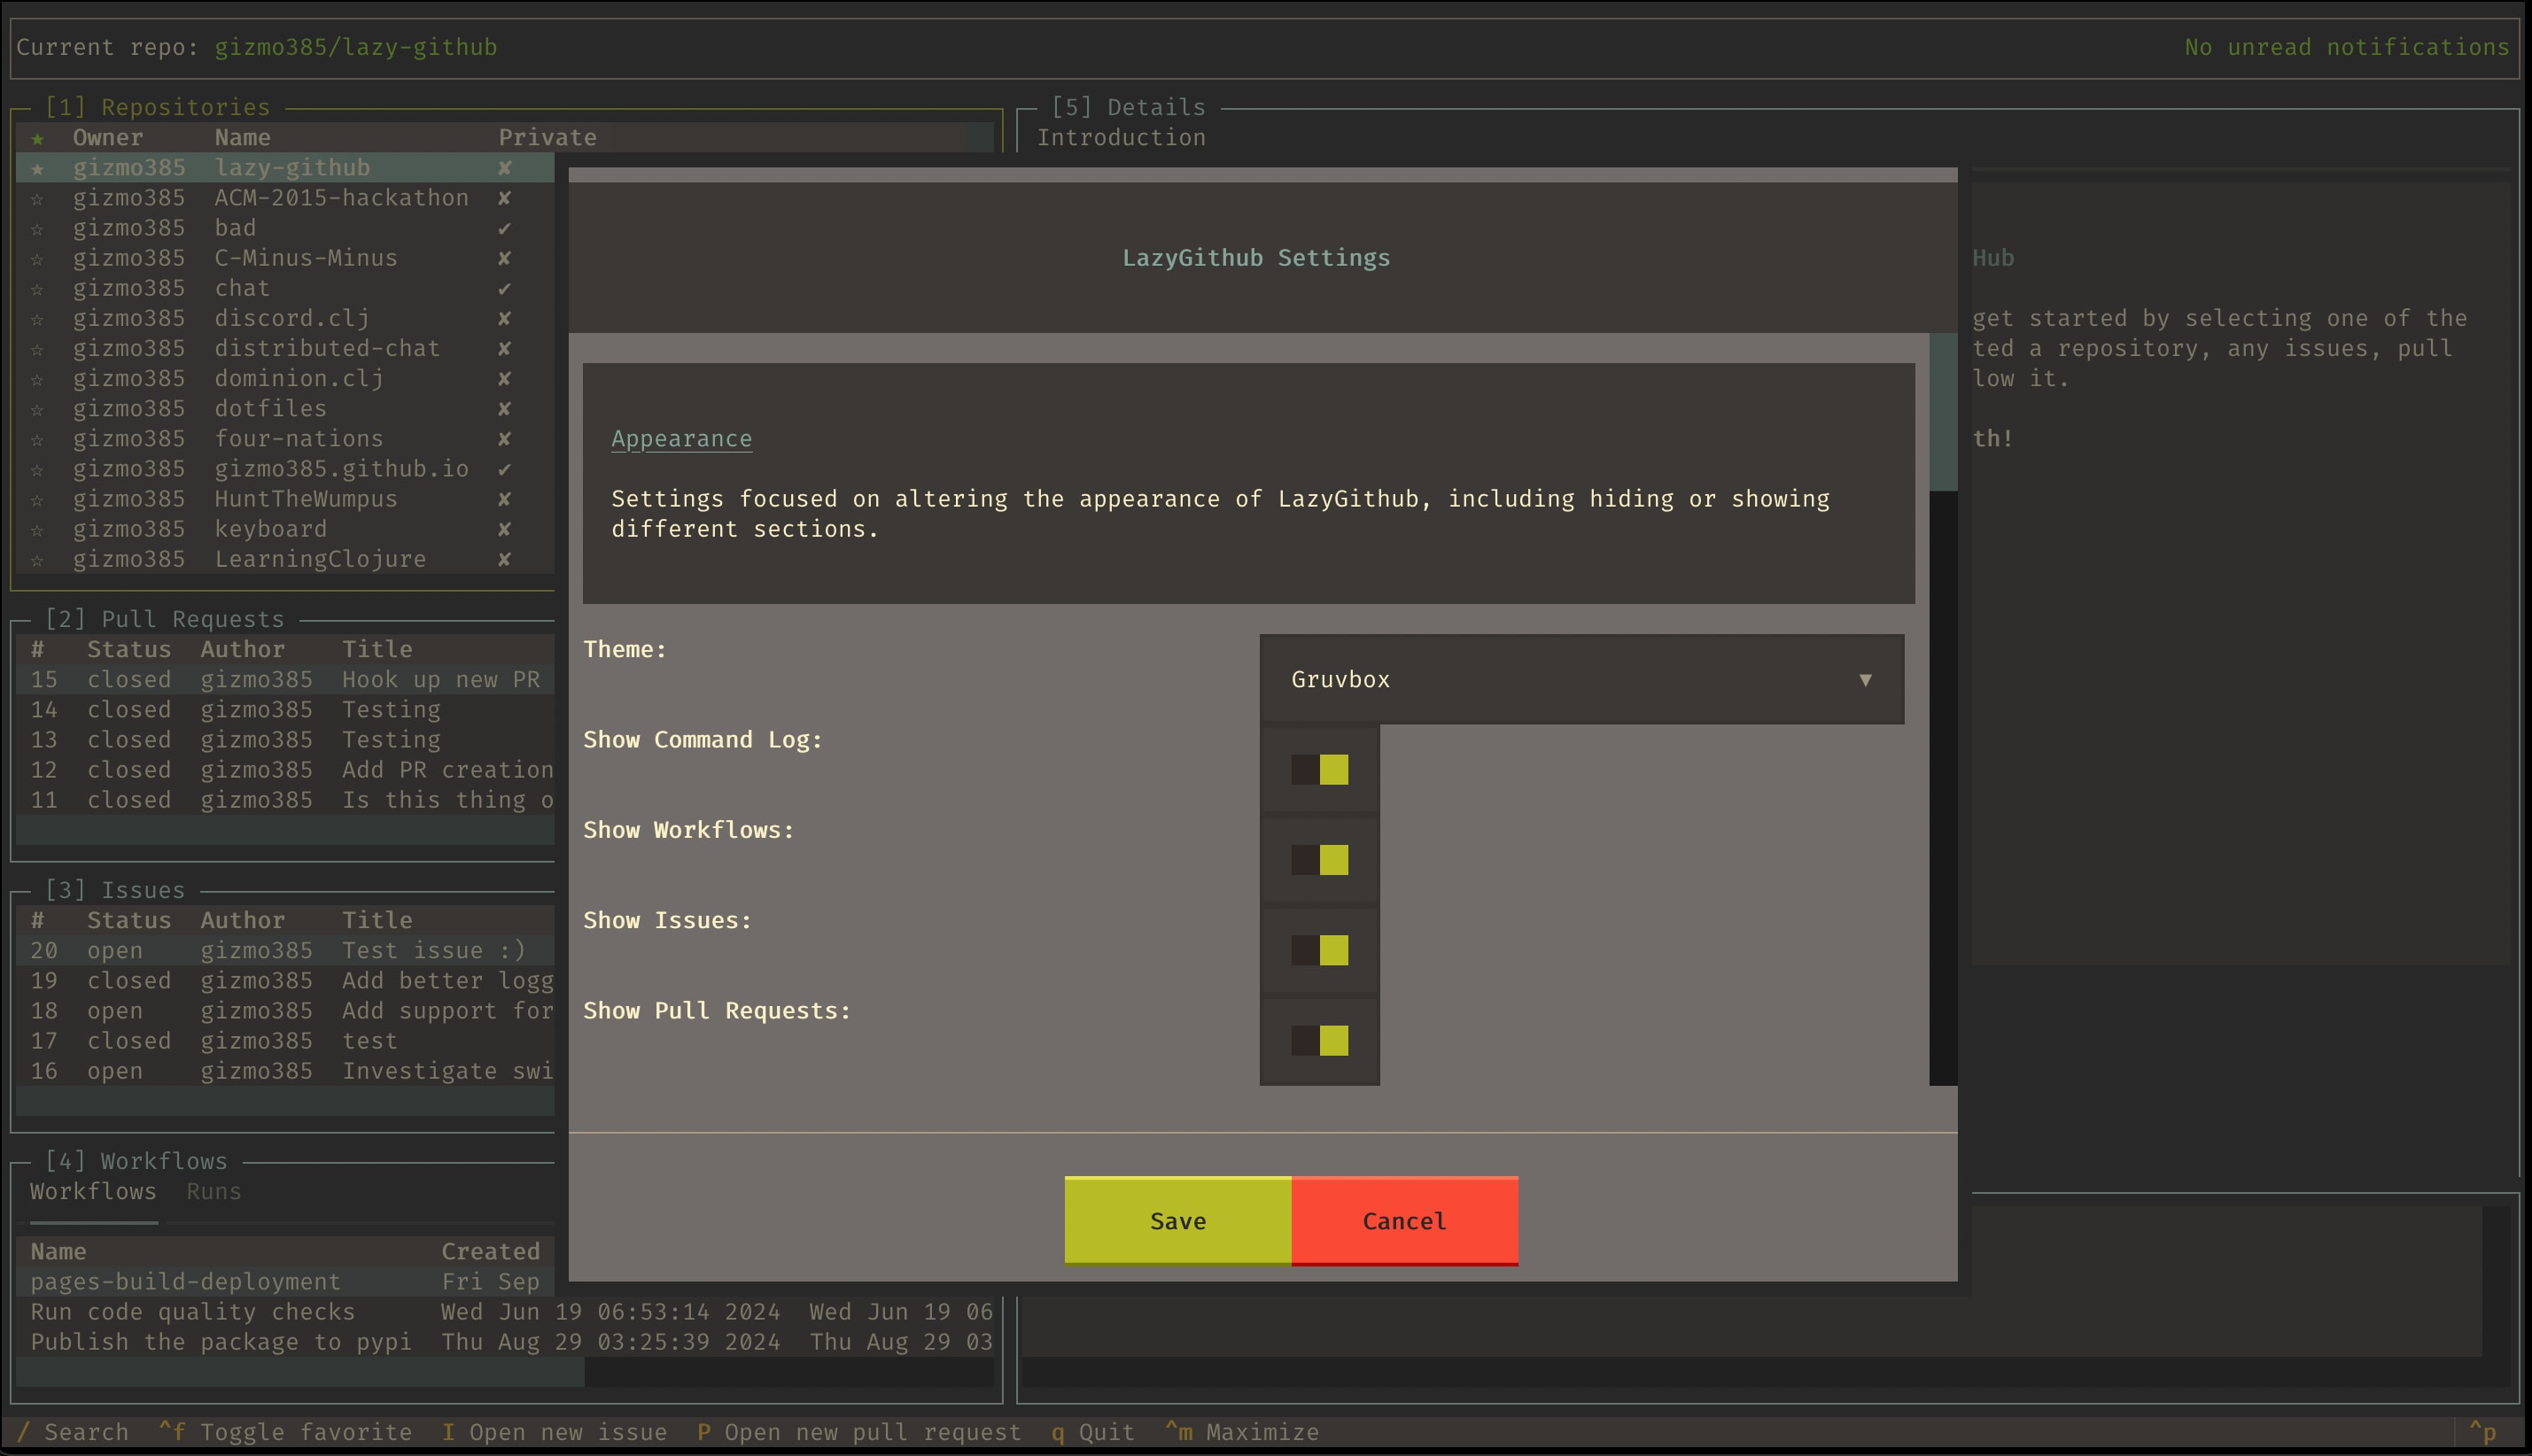Star the HuntTheWumpus repository
This screenshot has height=1456, width=2532.
pyautogui.click(x=37, y=498)
